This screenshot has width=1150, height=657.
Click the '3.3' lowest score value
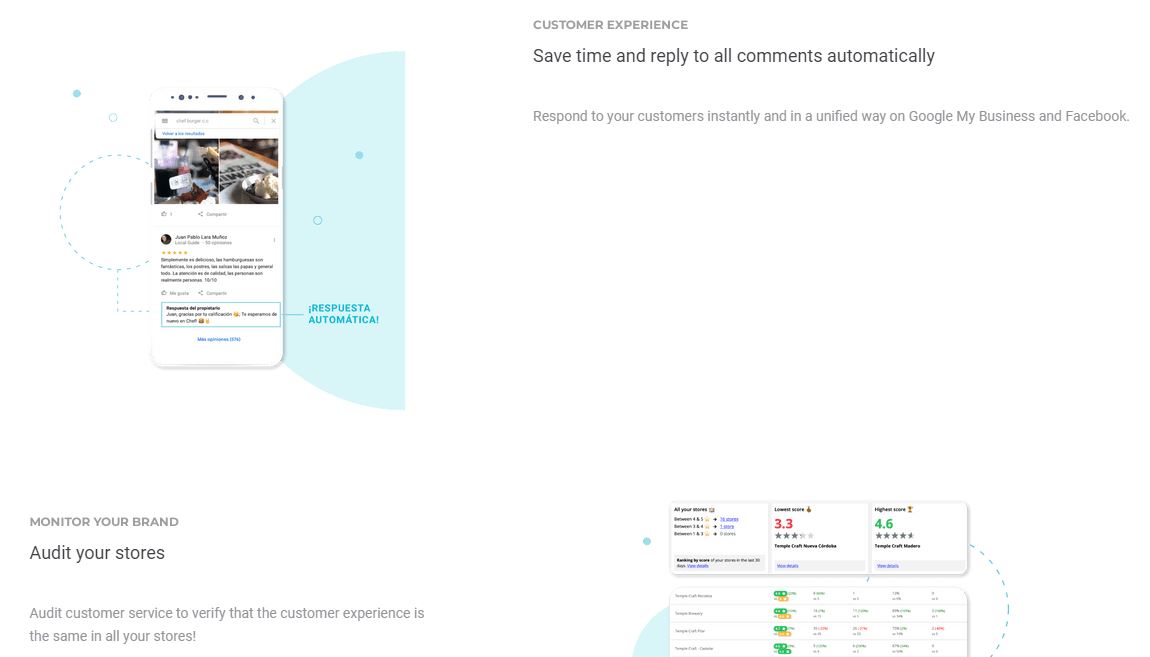[783, 524]
